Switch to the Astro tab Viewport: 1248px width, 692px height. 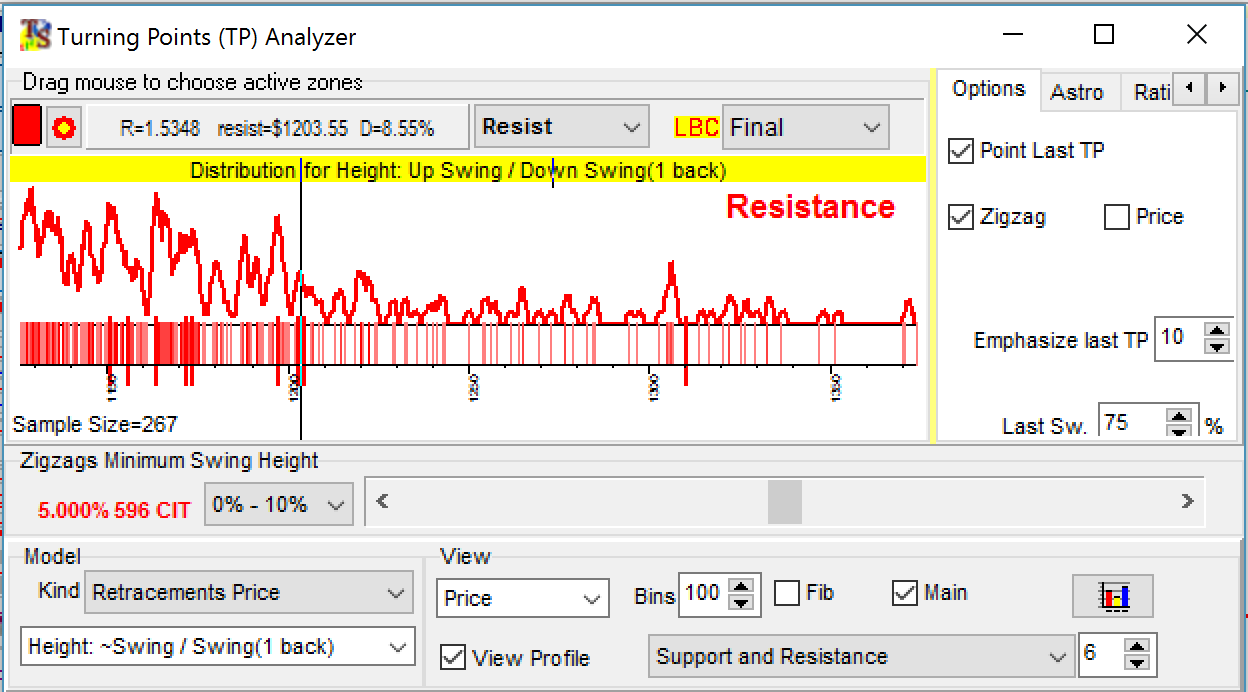pyautogui.click(x=1077, y=93)
